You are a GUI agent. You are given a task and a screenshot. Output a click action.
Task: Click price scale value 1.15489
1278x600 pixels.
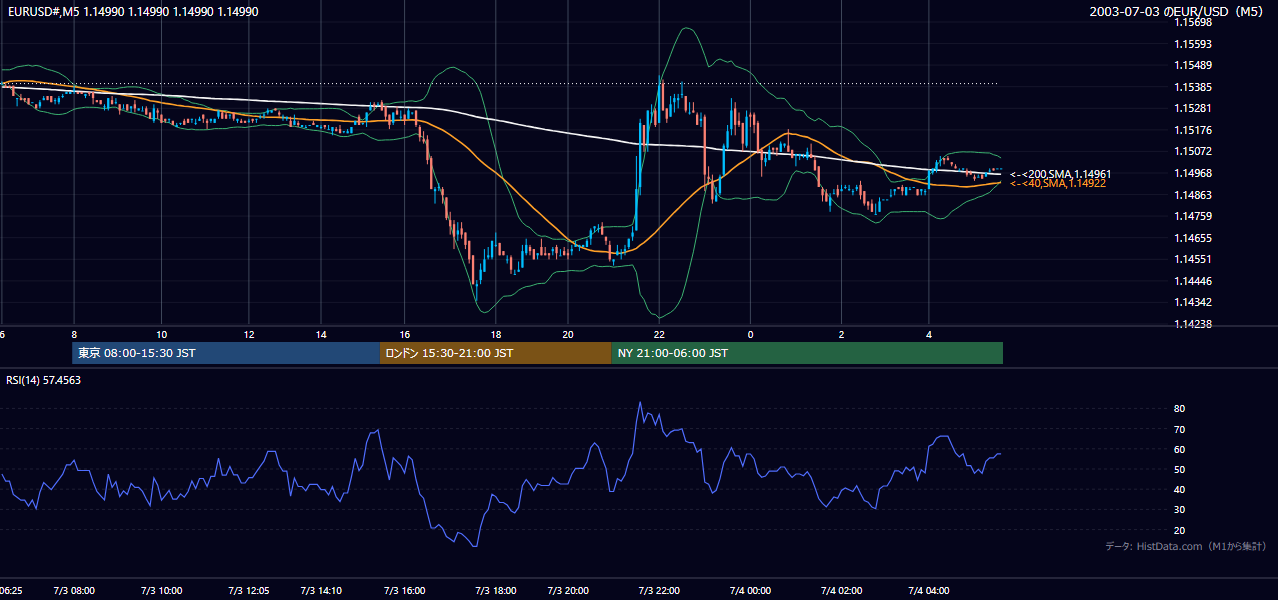[1193, 65]
